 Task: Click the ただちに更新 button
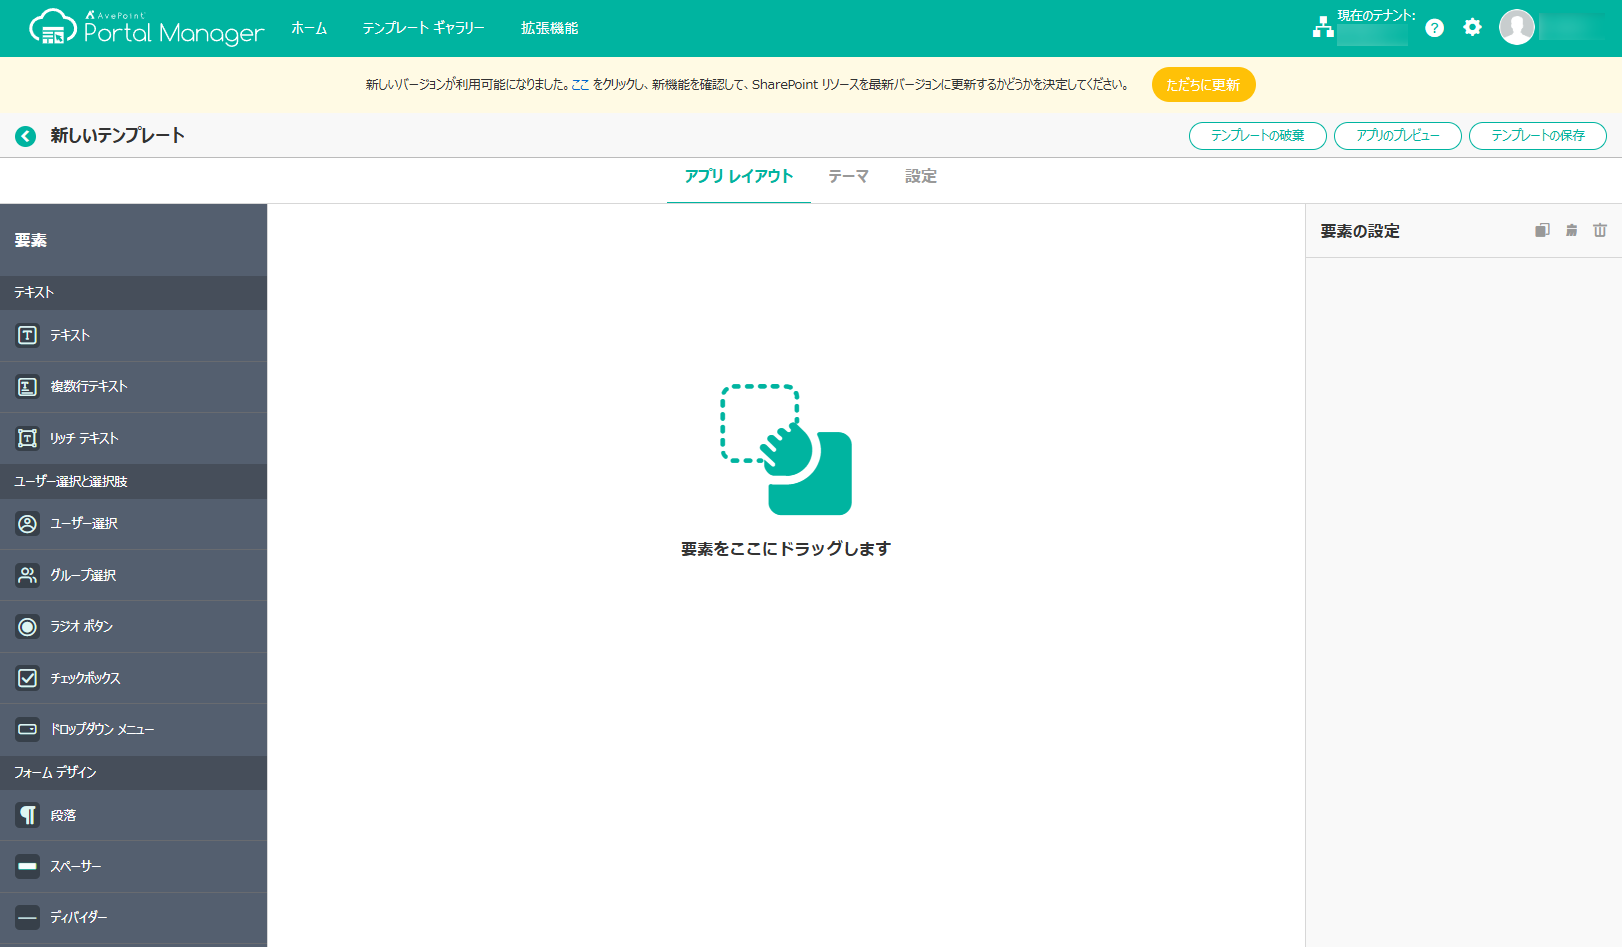click(1203, 85)
